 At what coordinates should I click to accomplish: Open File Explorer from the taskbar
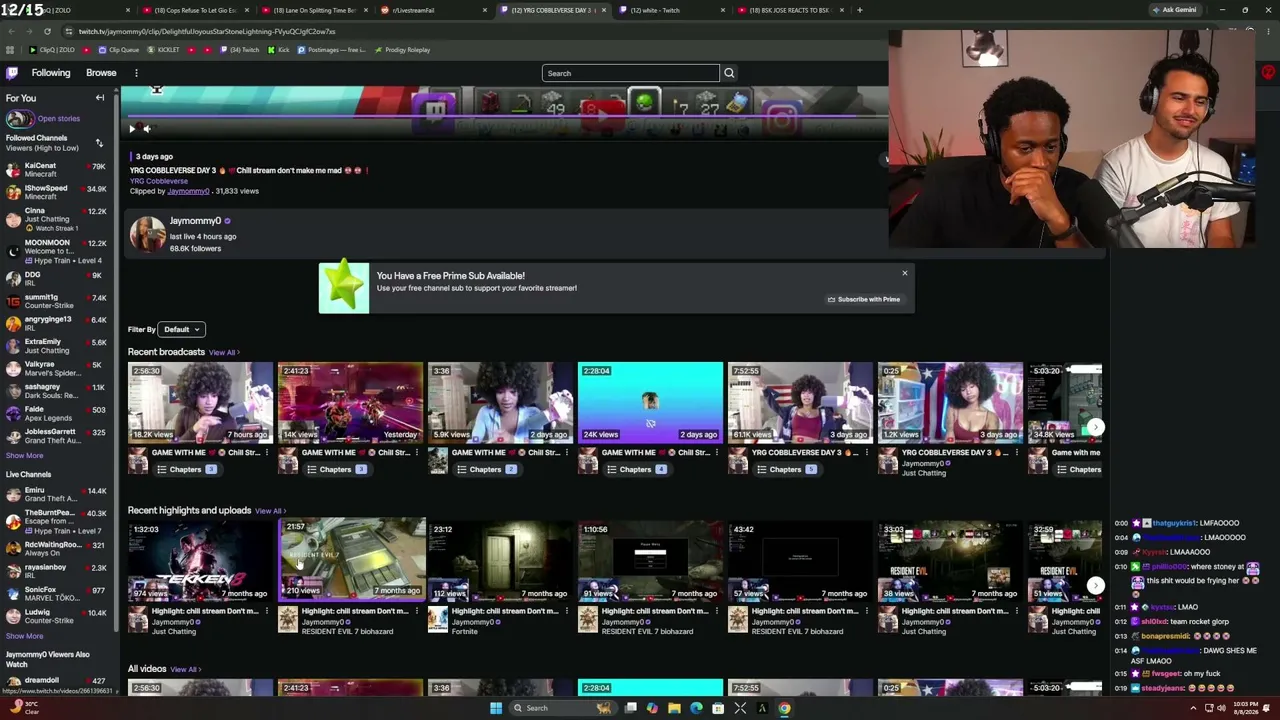coord(674,708)
